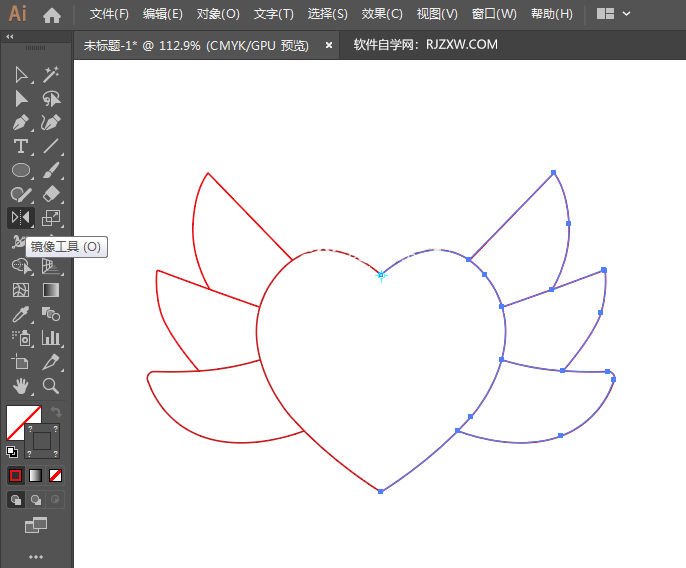The width and height of the screenshot is (686, 568).
Task: Open the 对象(O) menu
Action: (x=218, y=14)
